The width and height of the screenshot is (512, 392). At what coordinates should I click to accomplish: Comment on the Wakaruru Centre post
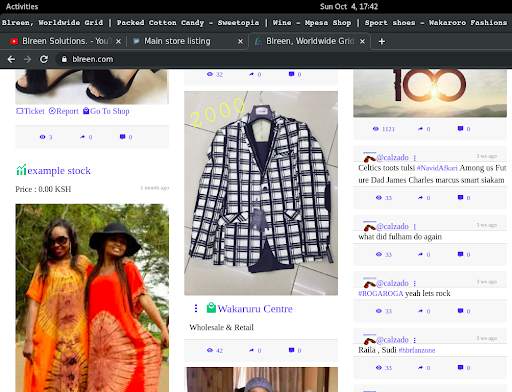[x=291, y=350]
